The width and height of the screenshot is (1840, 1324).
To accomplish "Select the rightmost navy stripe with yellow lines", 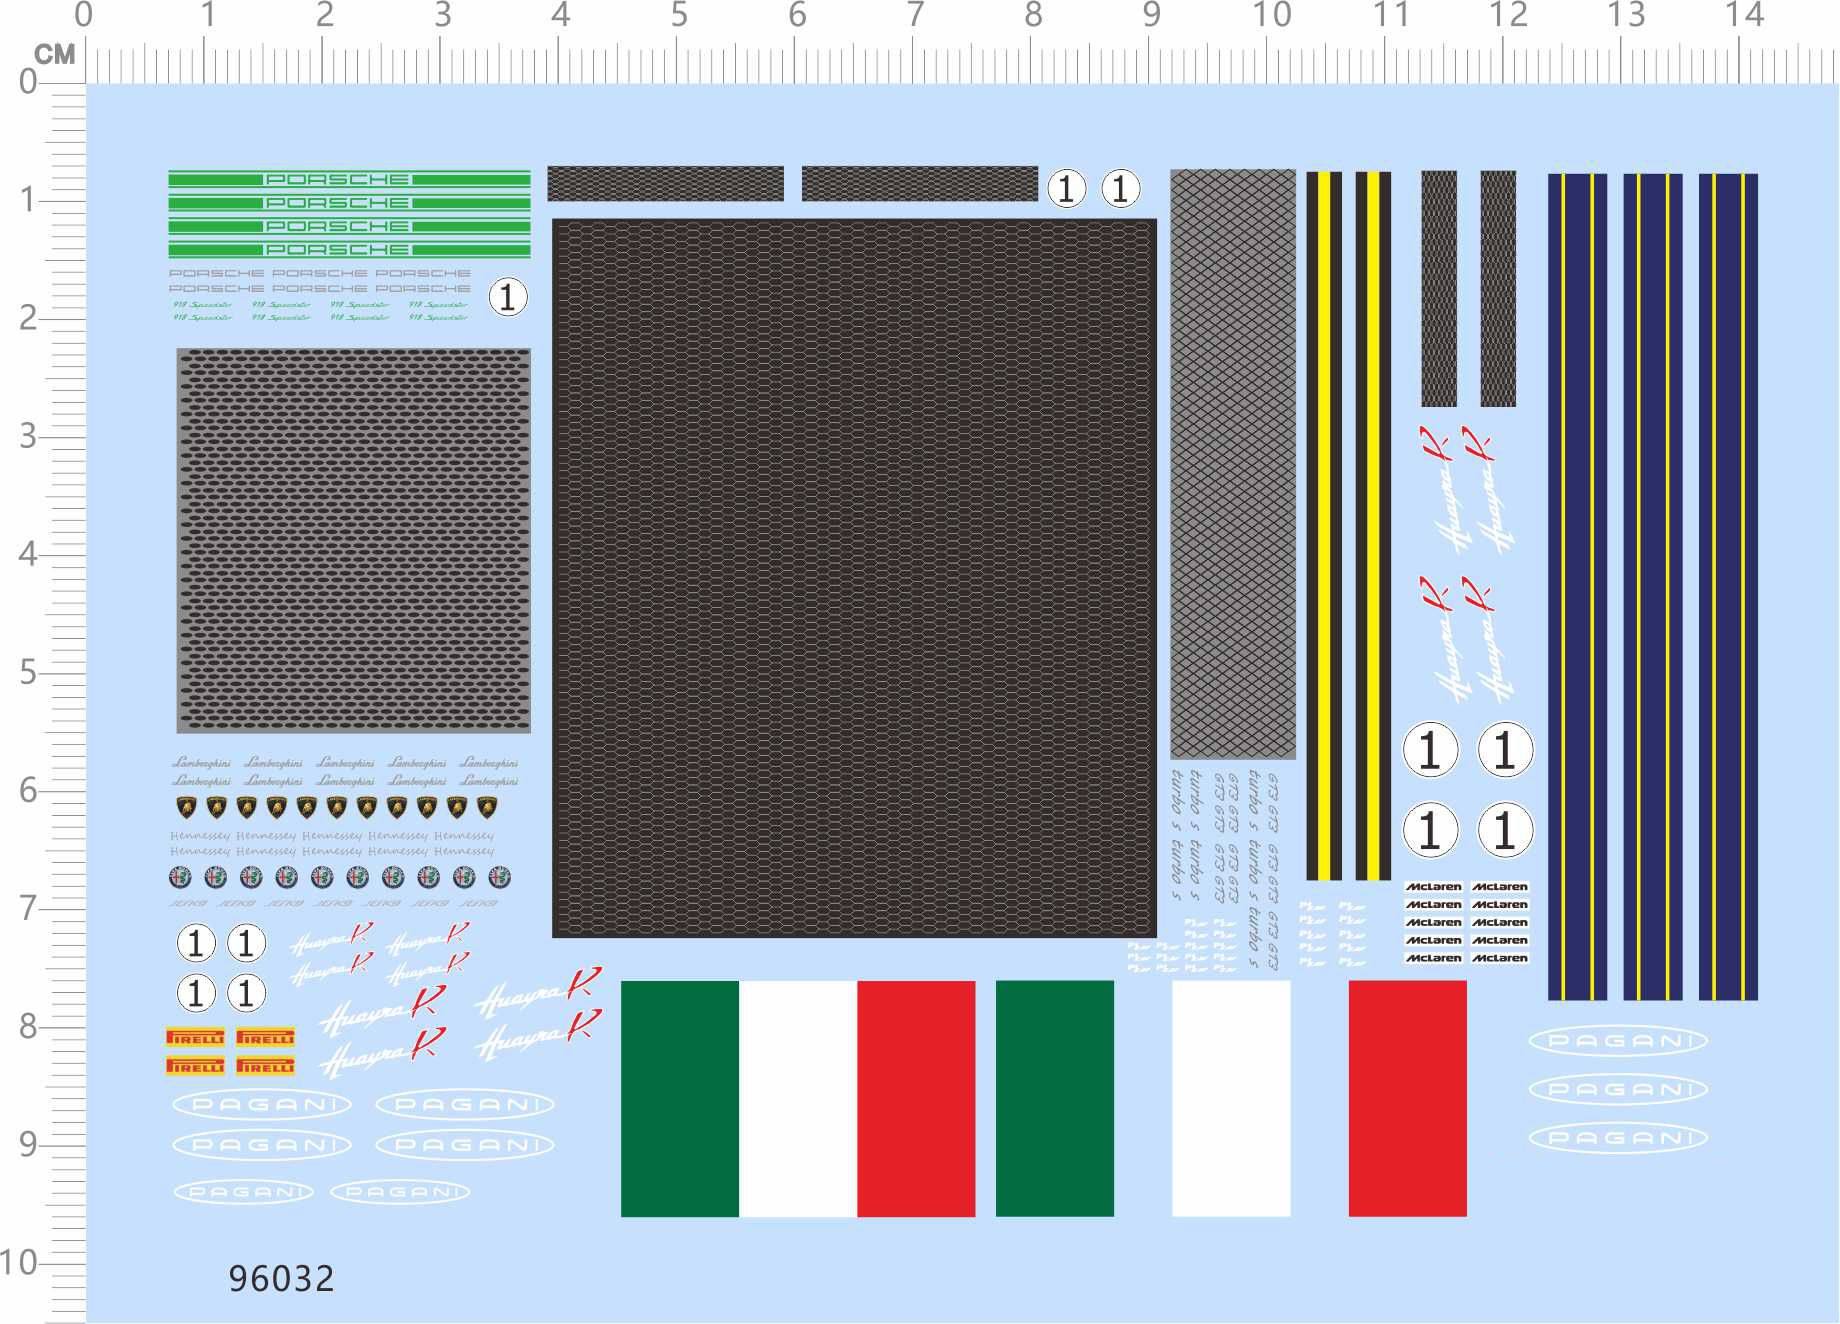I will tap(1728, 587).
